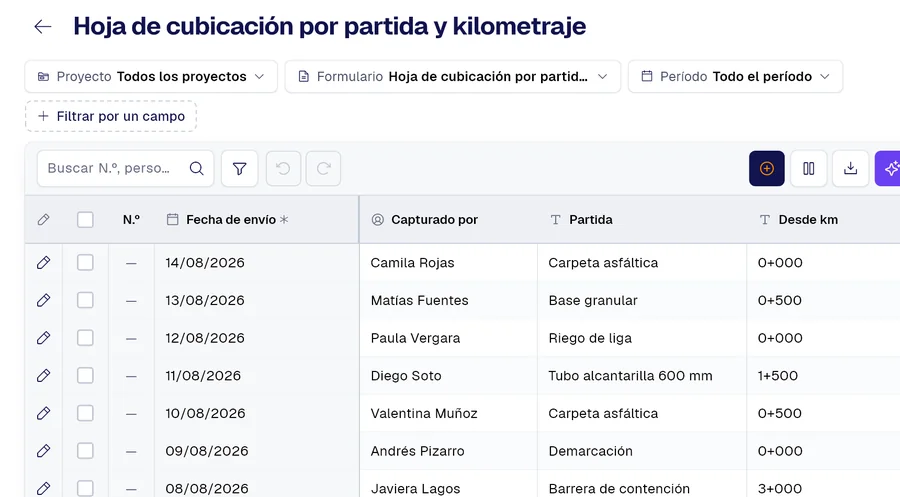Add a new record with the plus button
Viewport: 900px width, 497px height.
tap(767, 168)
